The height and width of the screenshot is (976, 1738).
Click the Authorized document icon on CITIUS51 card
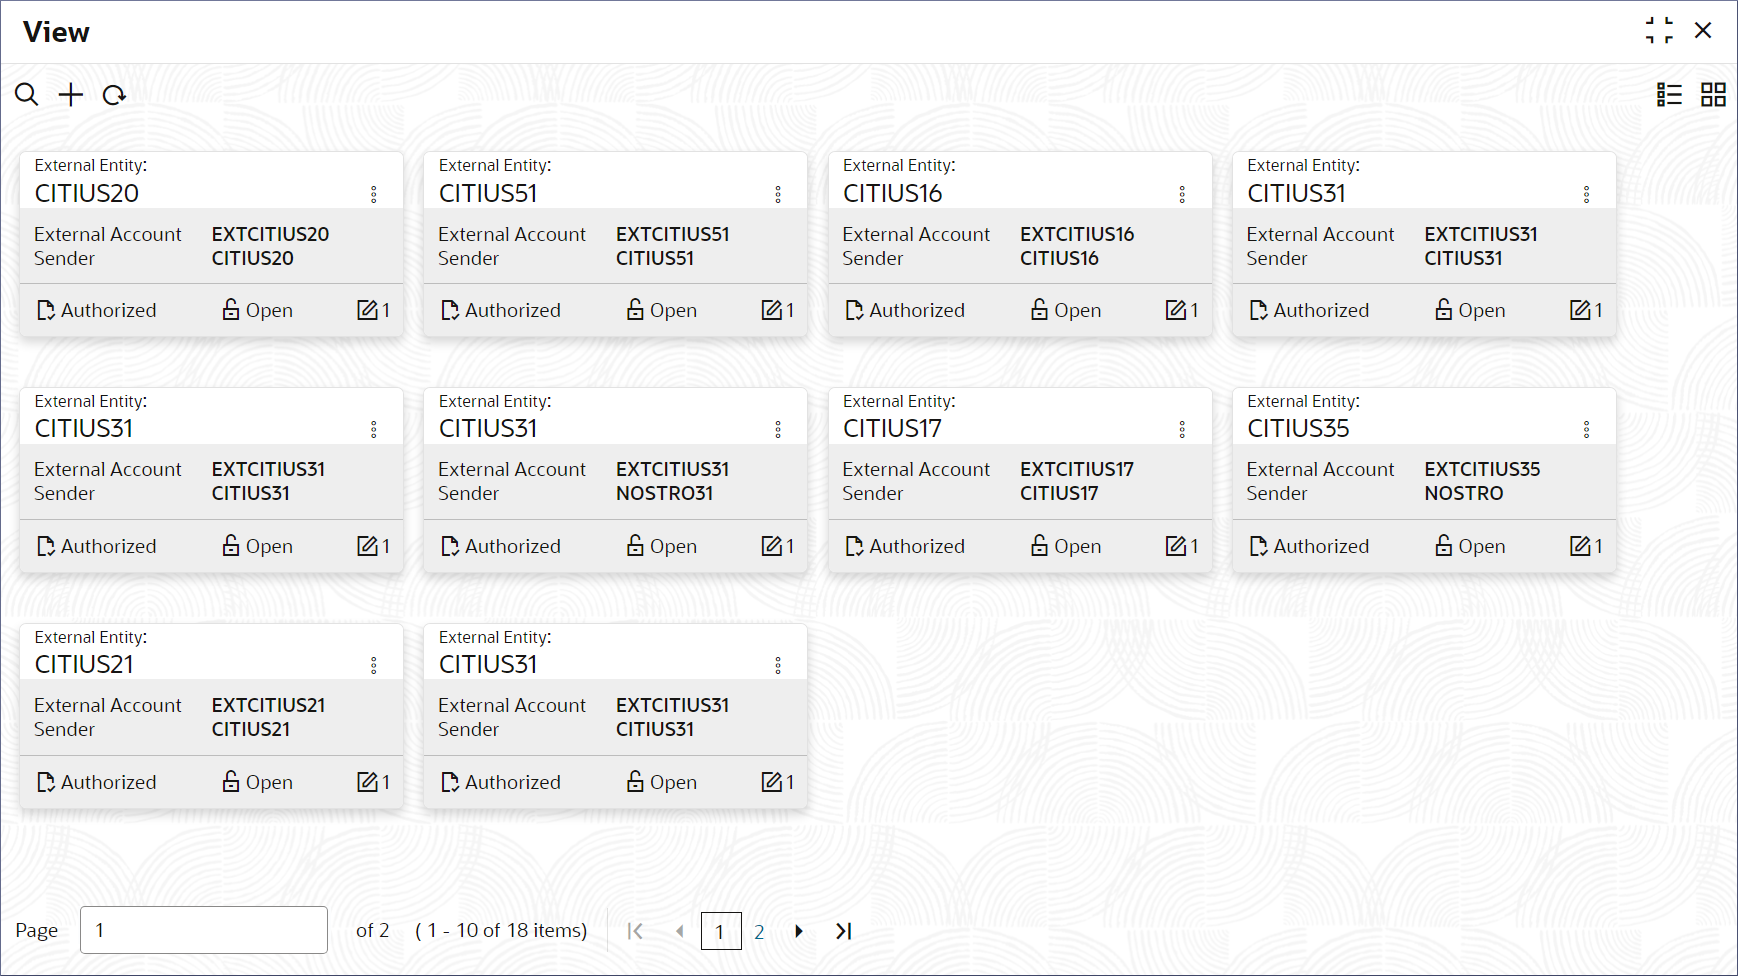[x=450, y=310]
